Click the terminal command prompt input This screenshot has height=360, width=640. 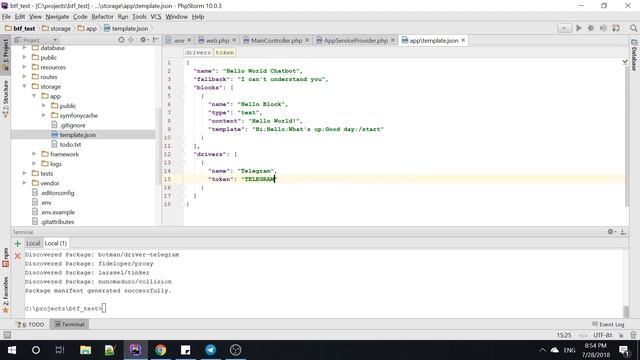tap(104, 308)
